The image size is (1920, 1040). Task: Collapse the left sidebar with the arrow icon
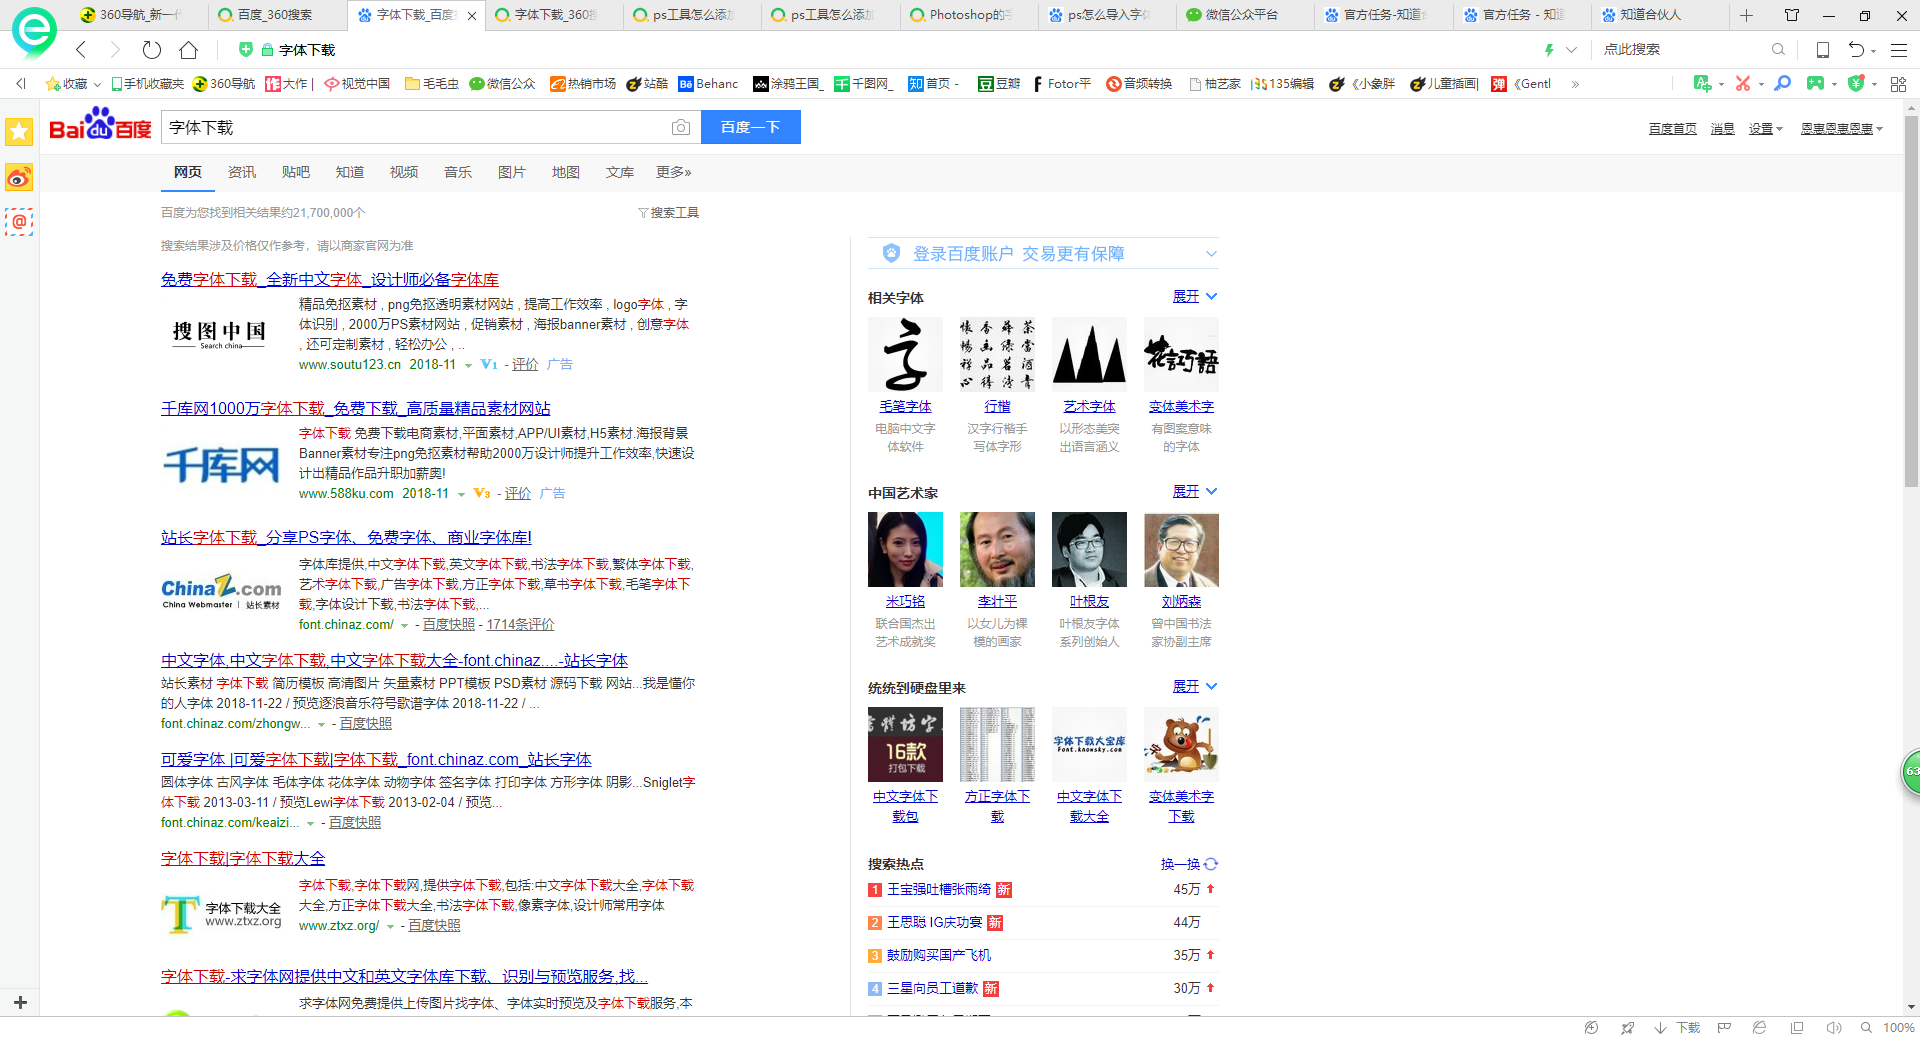pyautogui.click(x=21, y=84)
